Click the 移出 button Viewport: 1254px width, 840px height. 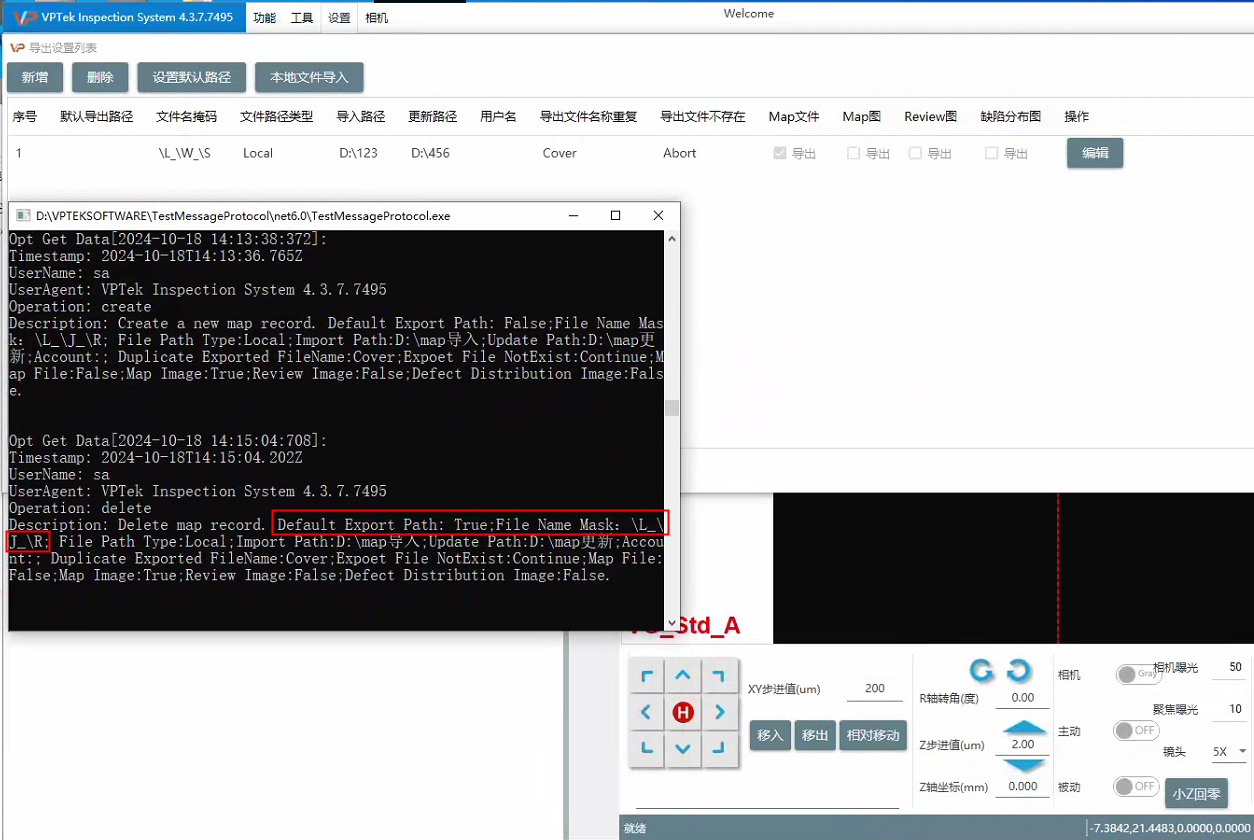815,735
